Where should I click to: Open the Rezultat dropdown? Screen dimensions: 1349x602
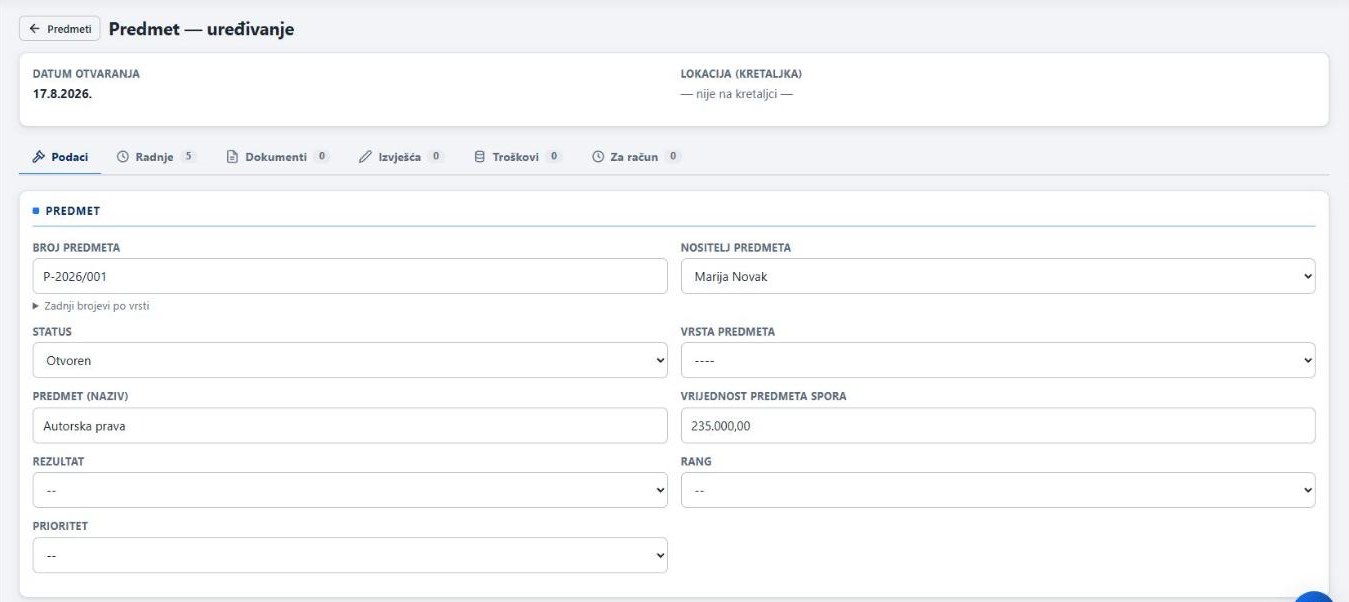coord(350,490)
